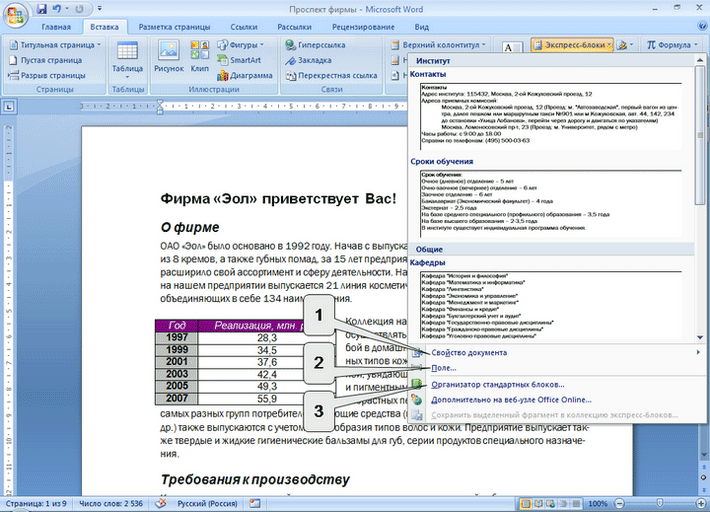Expand the Титульная страница dropdown arrow
The width and height of the screenshot is (710, 512).
[99, 45]
